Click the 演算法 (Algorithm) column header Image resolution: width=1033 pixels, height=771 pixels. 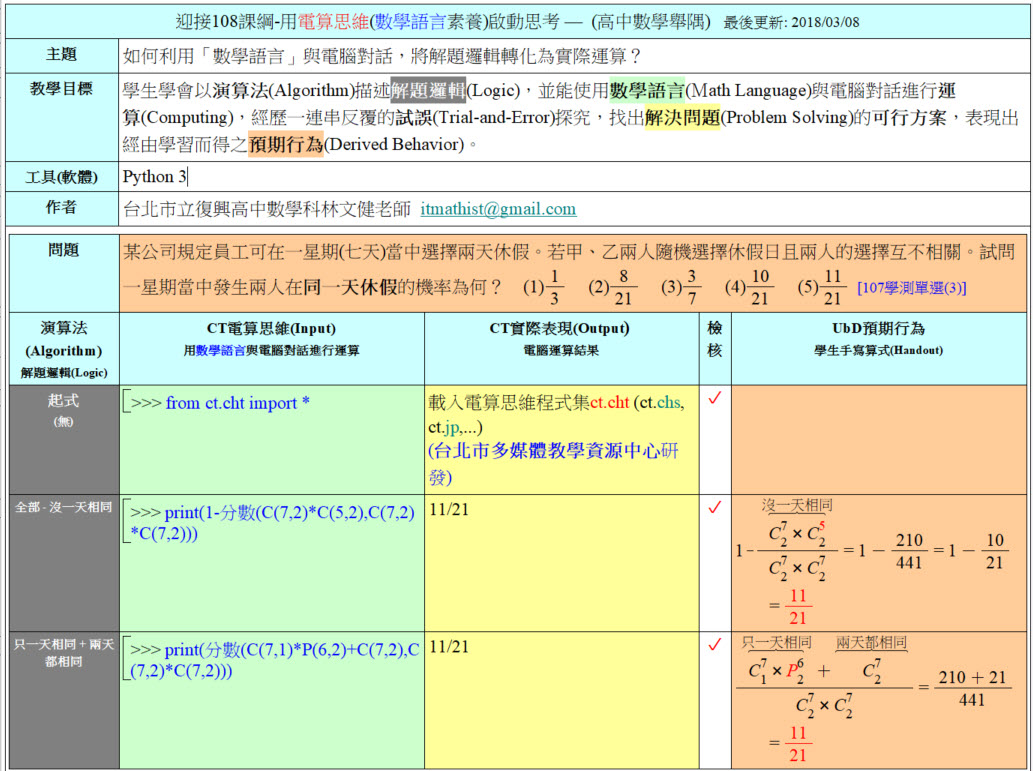tap(64, 349)
